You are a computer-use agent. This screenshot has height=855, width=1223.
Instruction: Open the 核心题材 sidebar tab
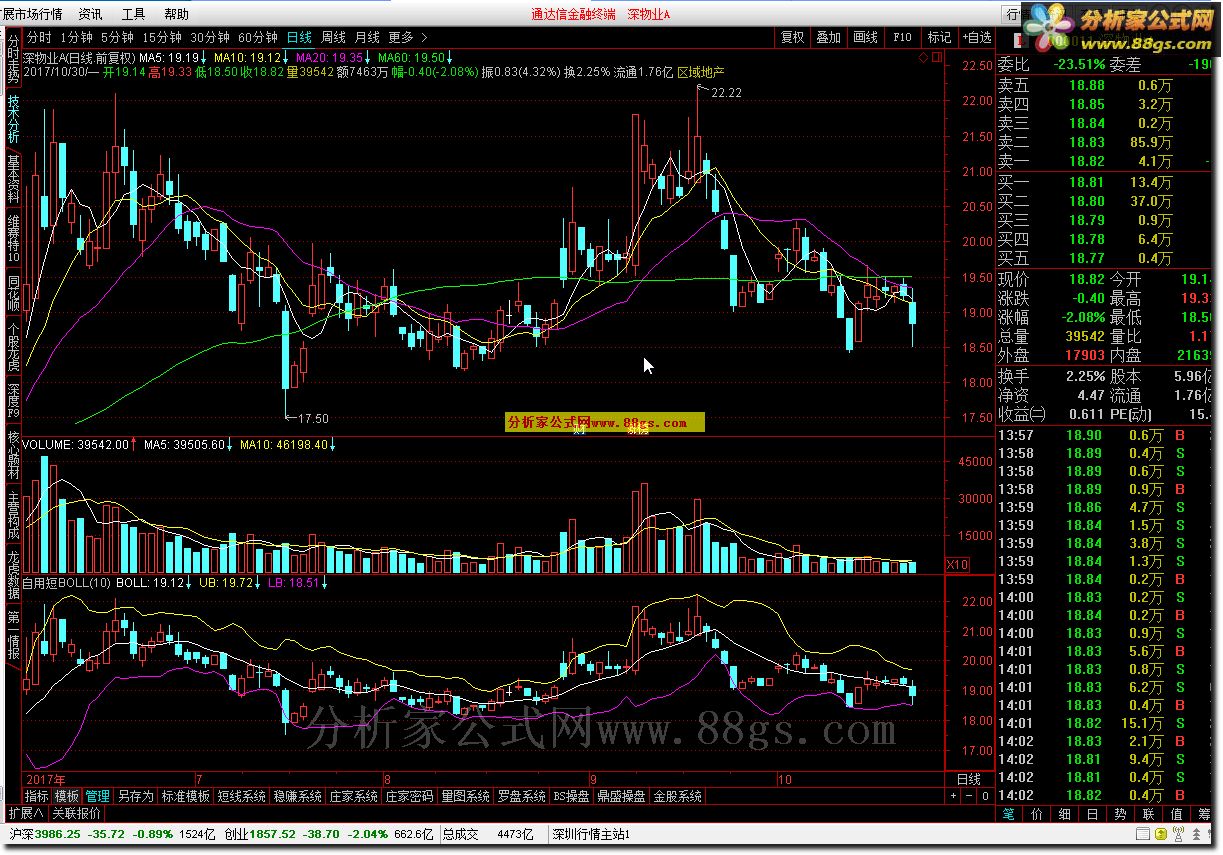[x=13, y=457]
